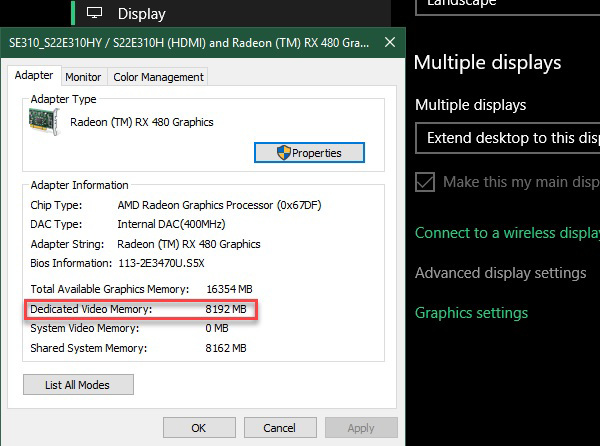Click the Radeon (TM) RX 480 Graphics adapter type name
This screenshot has height=446, width=600.
tap(142, 122)
